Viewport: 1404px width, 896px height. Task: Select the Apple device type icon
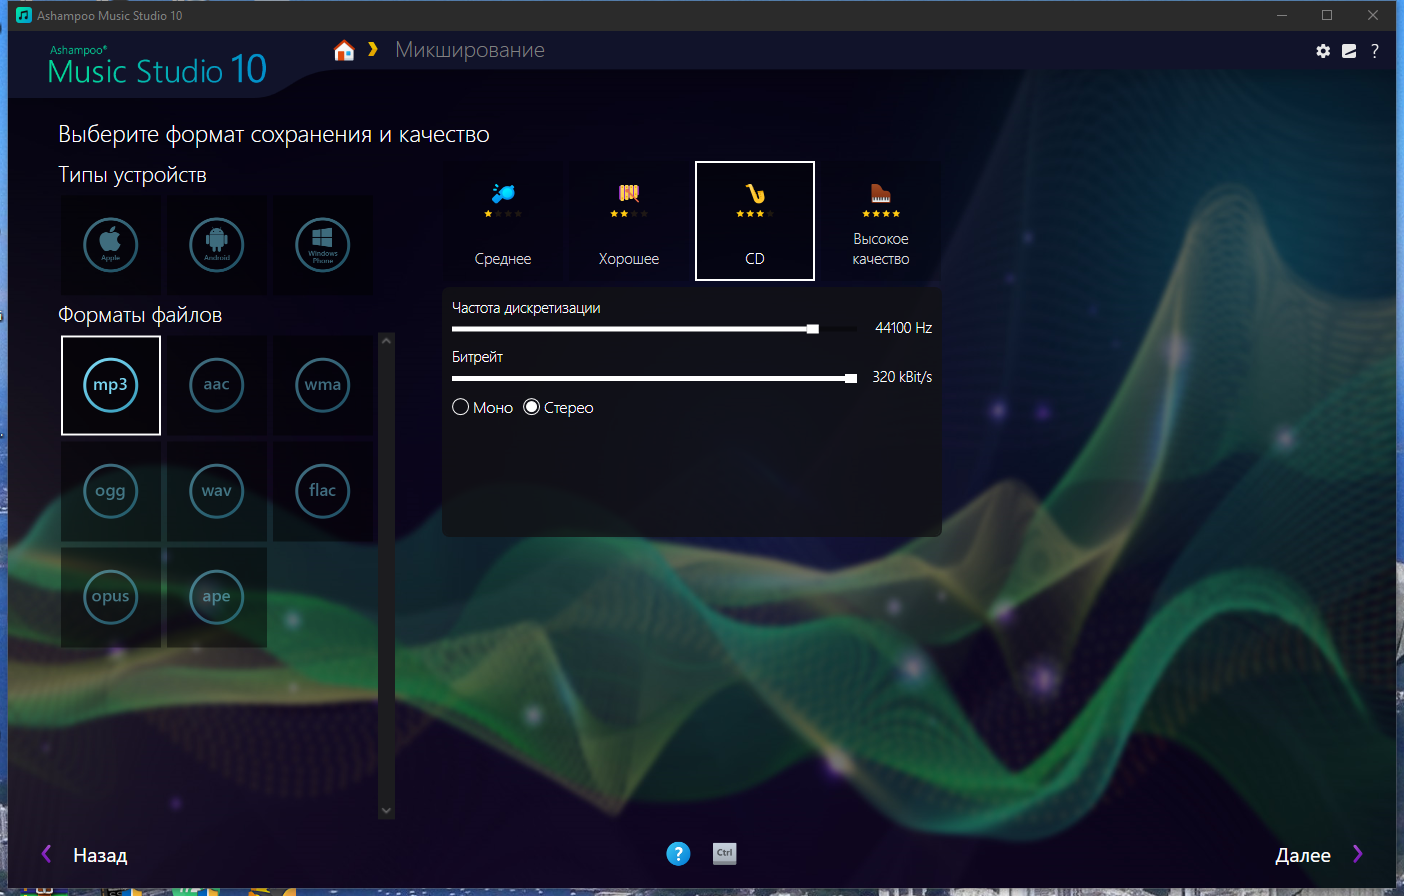coord(110,244)
